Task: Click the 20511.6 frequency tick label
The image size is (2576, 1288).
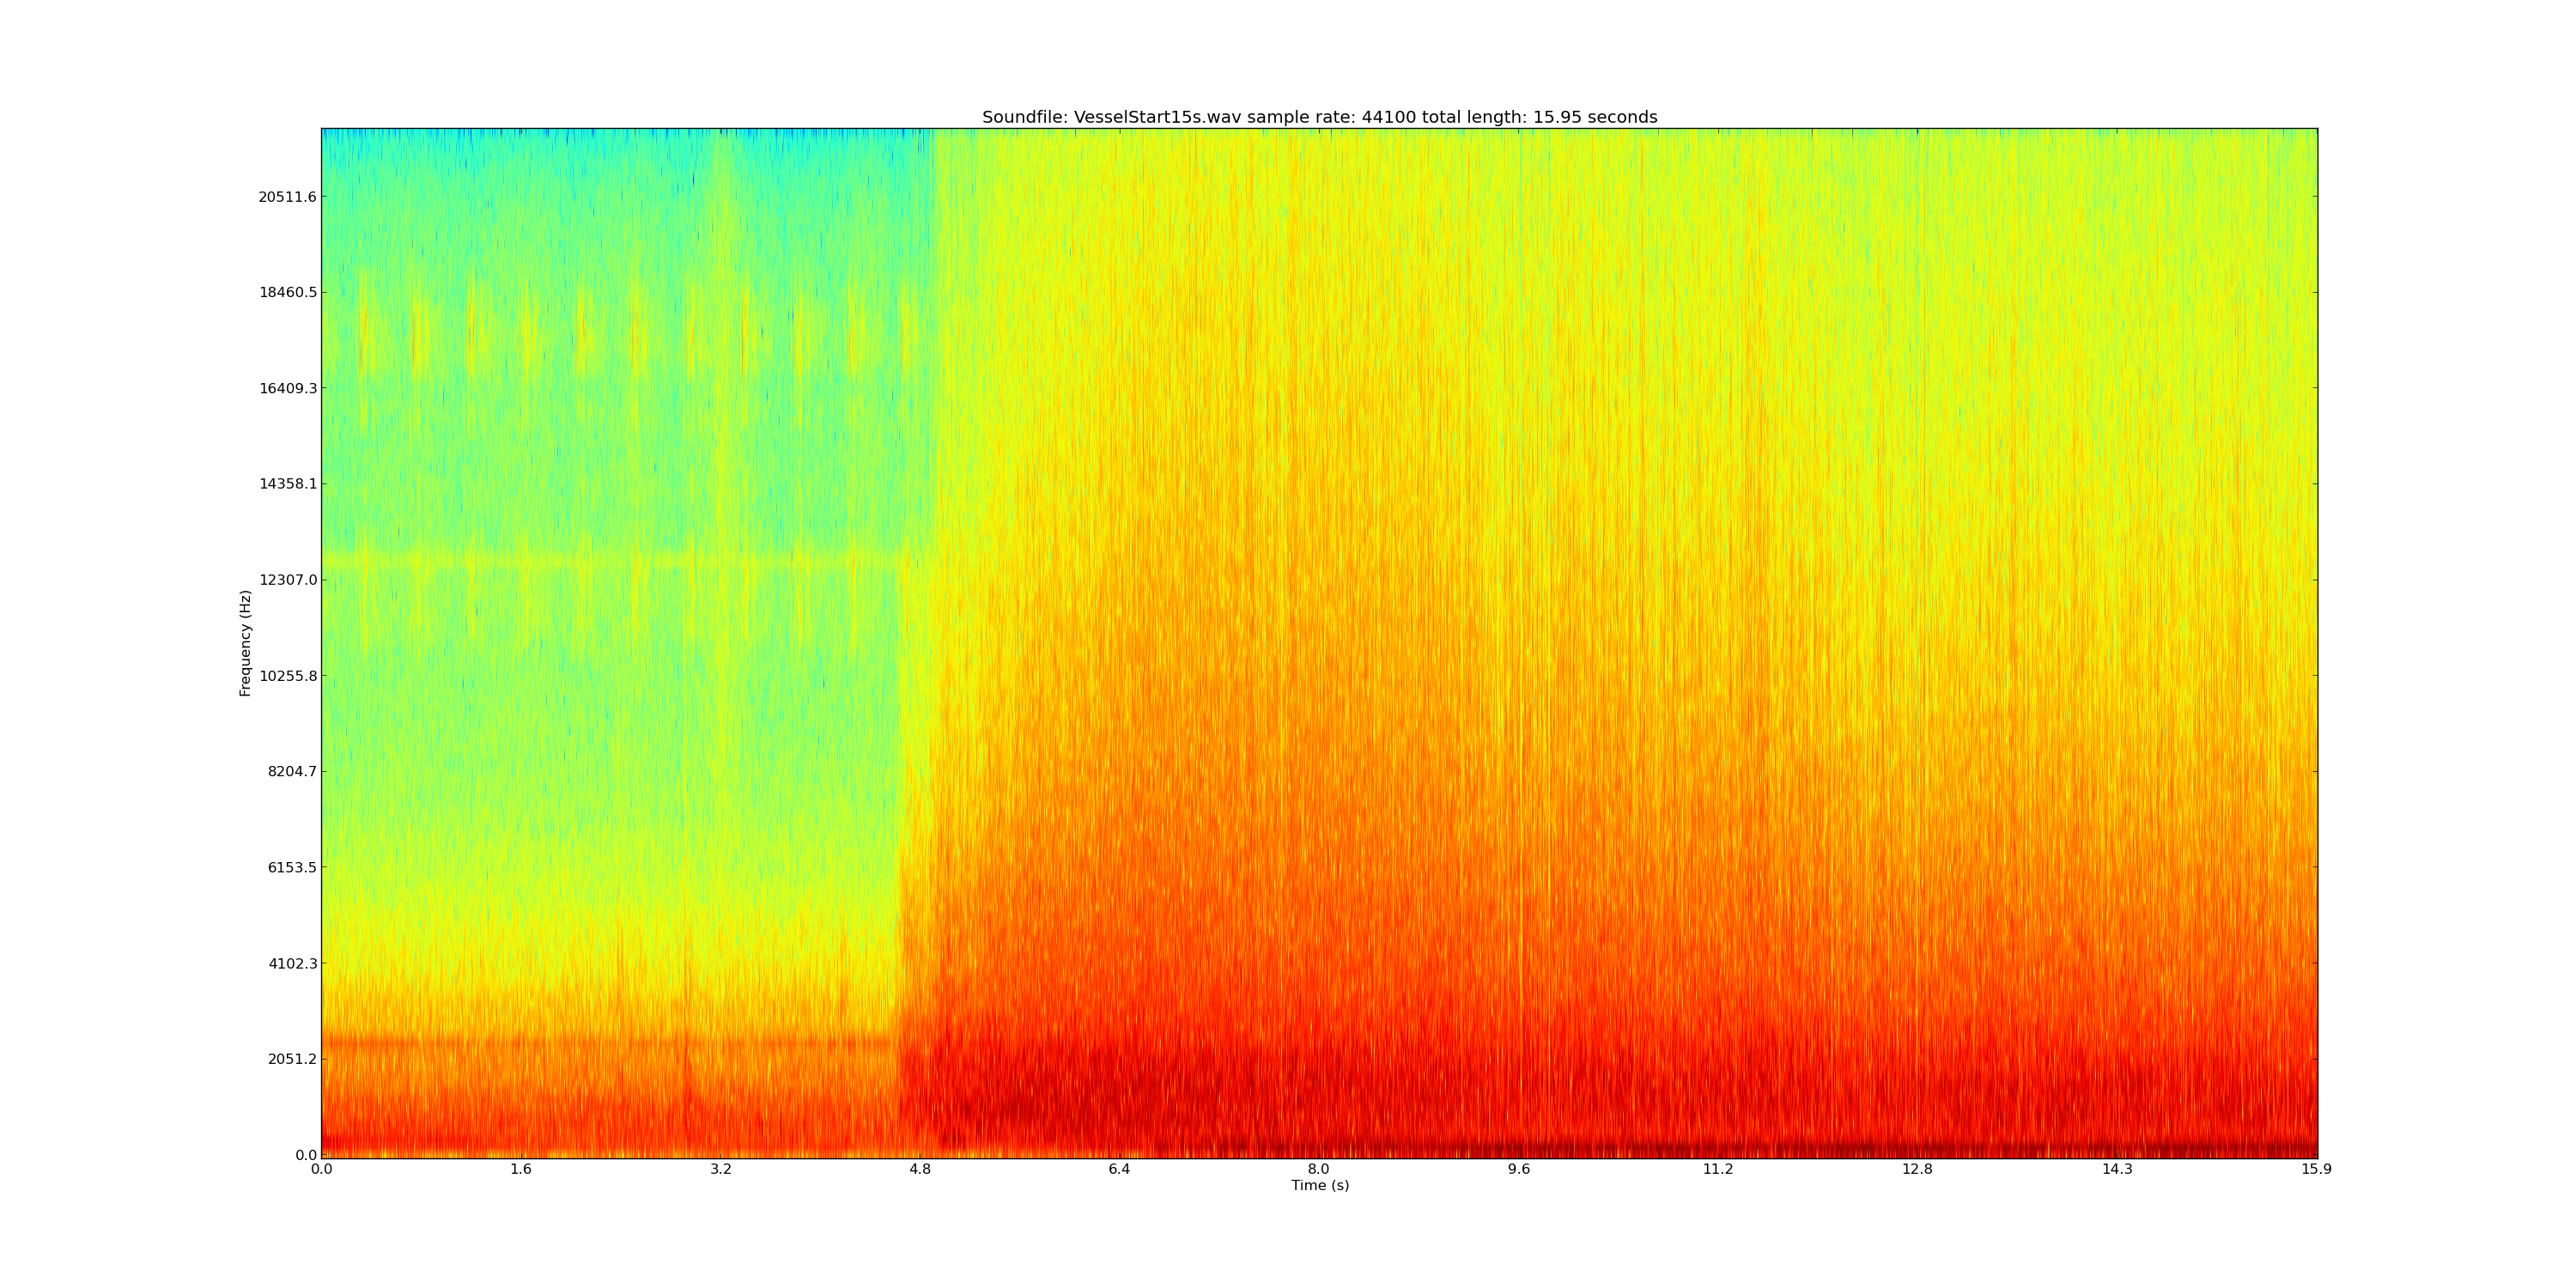Action: (287, 197)
